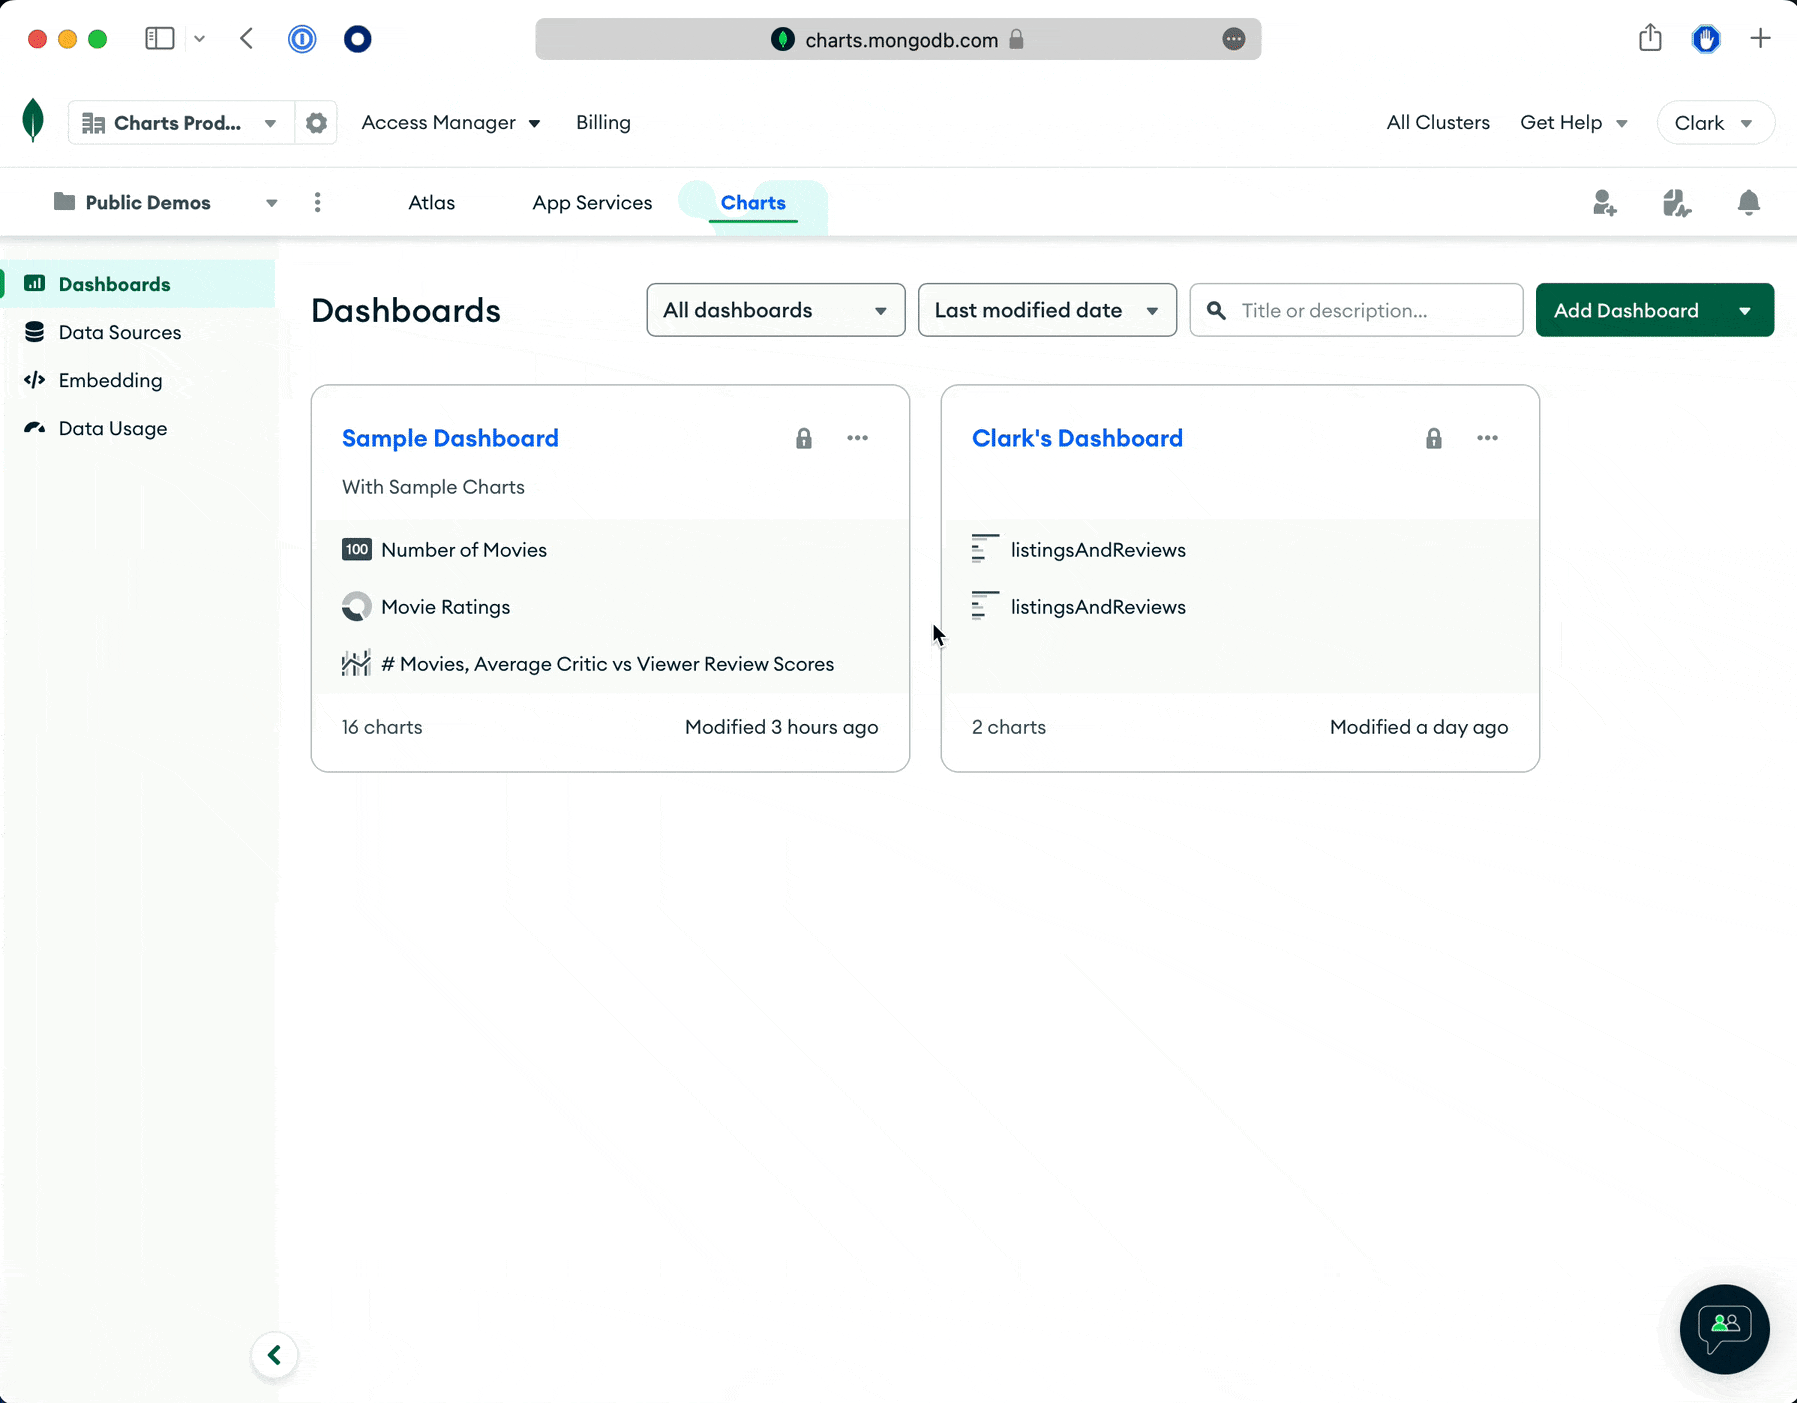This screenshot has width=1797, height=1403.
Task: Open the Sample Dashboard title link
Action: [x=450, y=438]
